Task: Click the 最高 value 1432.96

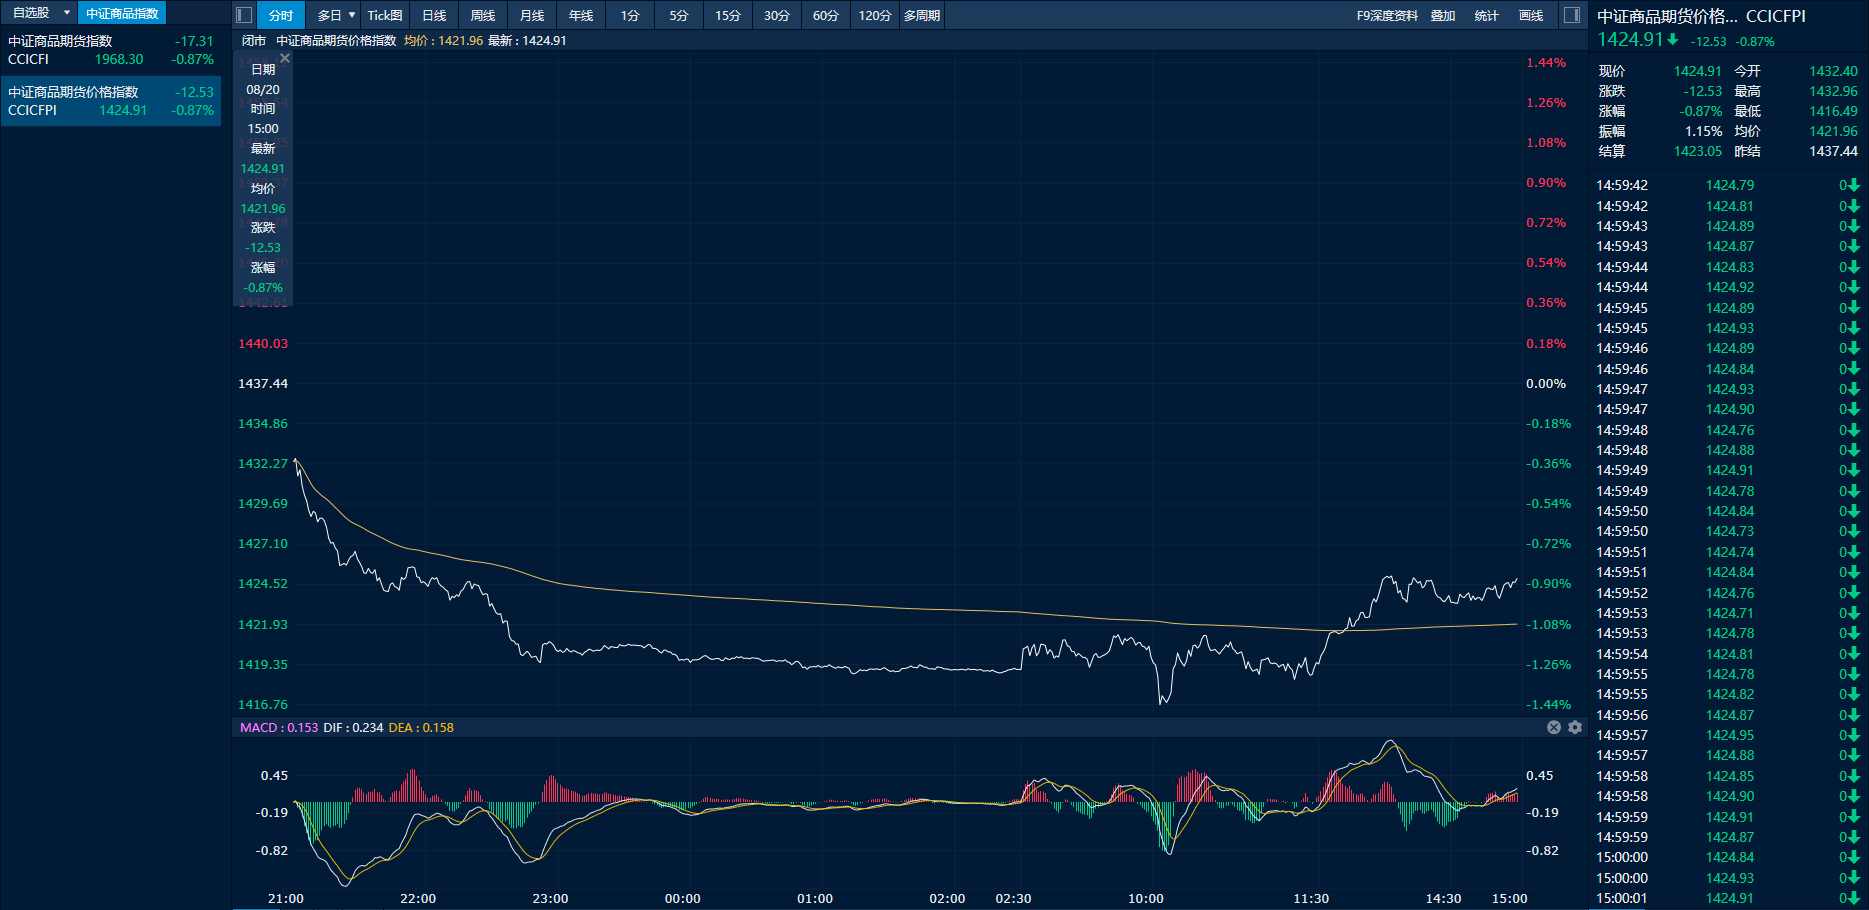Action: tap(1833, 91)
